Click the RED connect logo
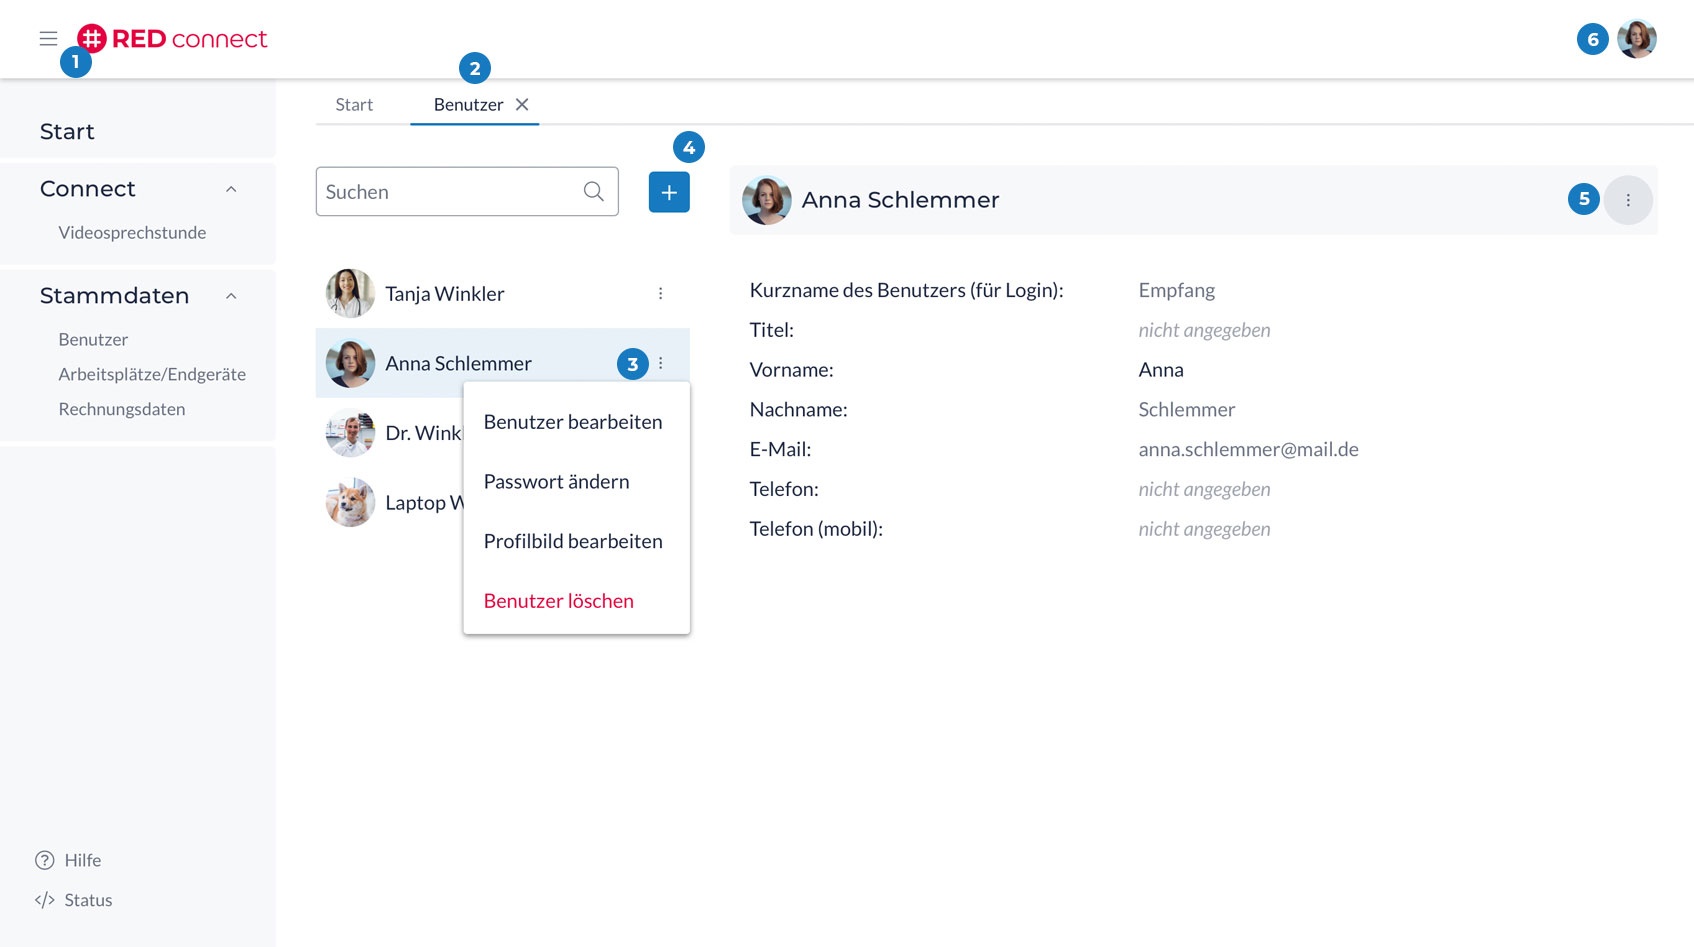The height and width of the screenshot is (947, 1694). (x=172, y=39)
